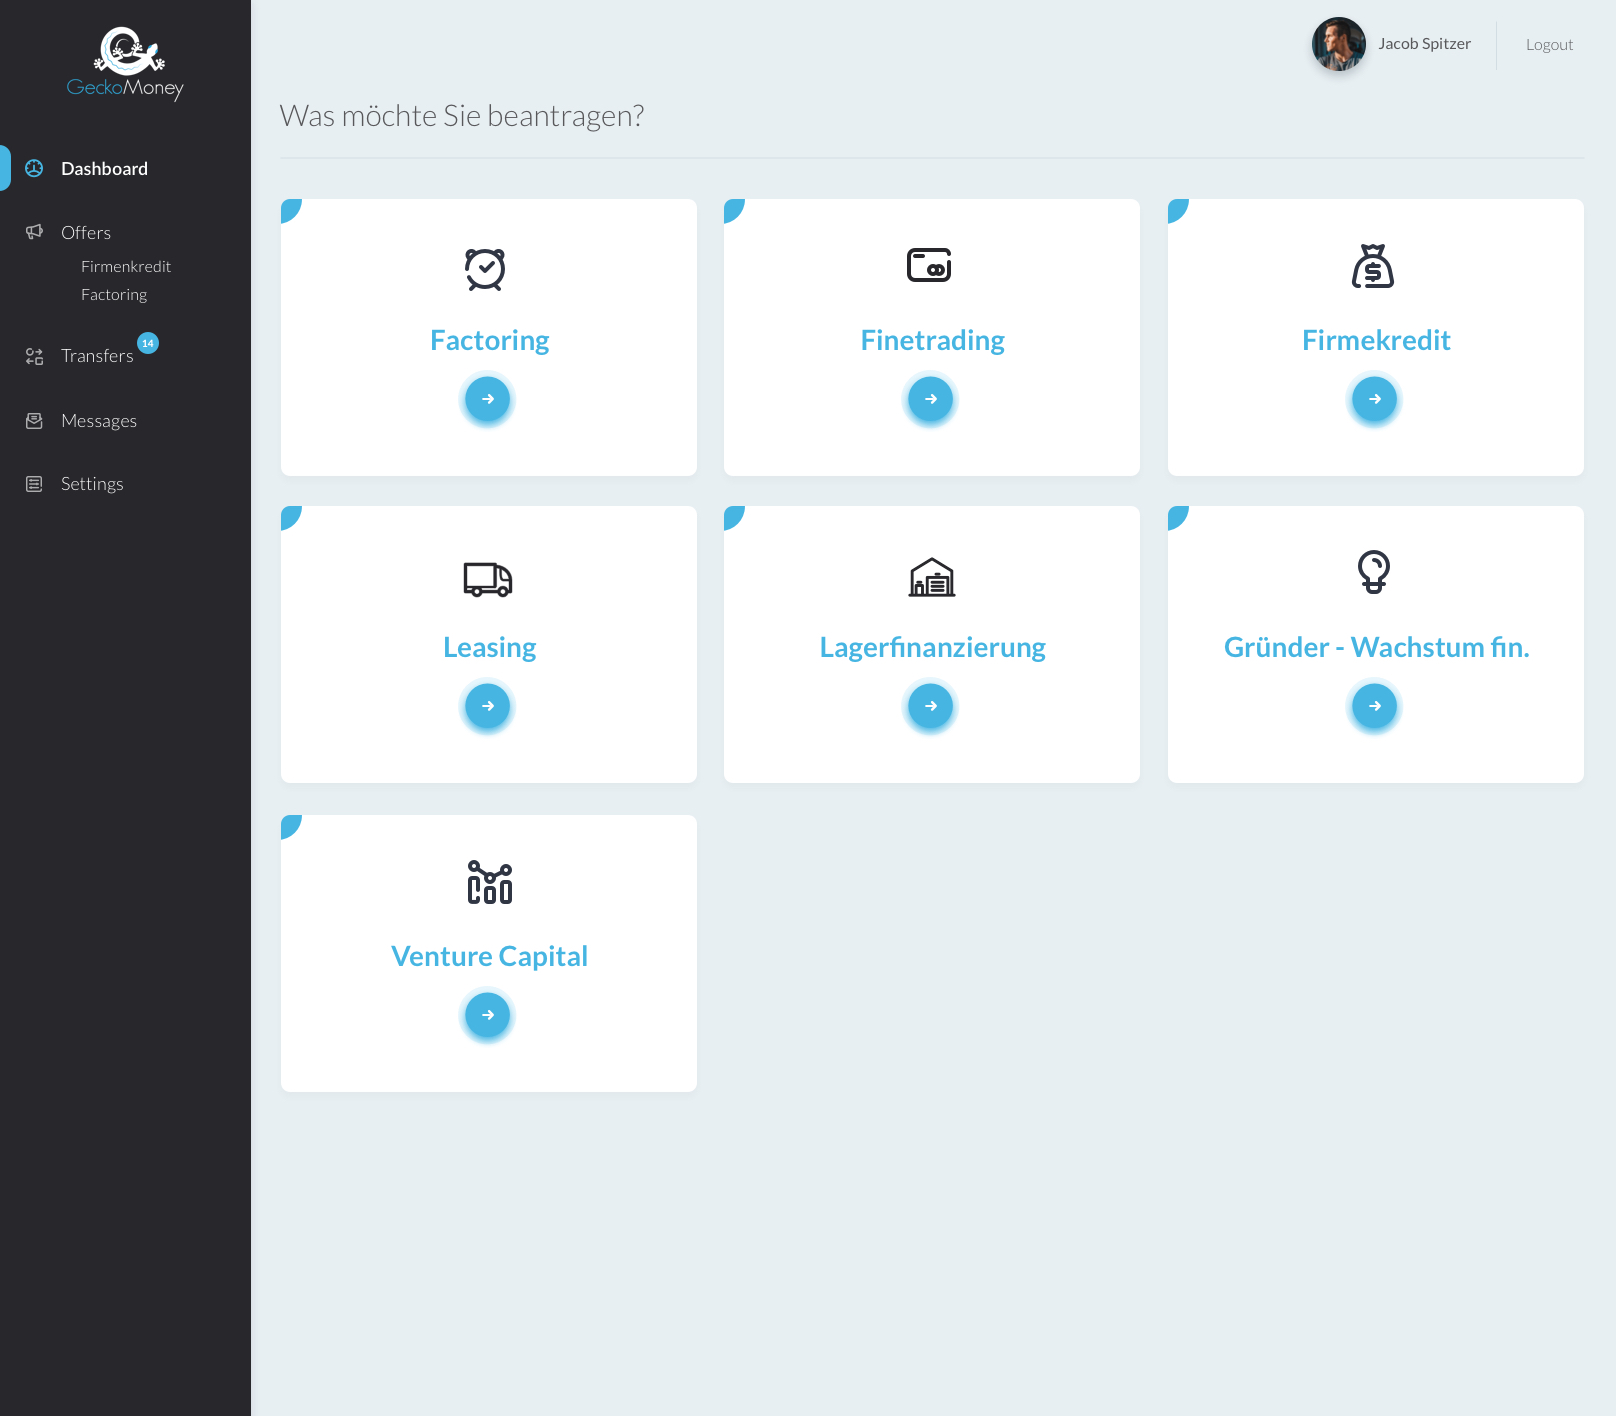Click the Offers megaphone icon

[x=34, y=232]
